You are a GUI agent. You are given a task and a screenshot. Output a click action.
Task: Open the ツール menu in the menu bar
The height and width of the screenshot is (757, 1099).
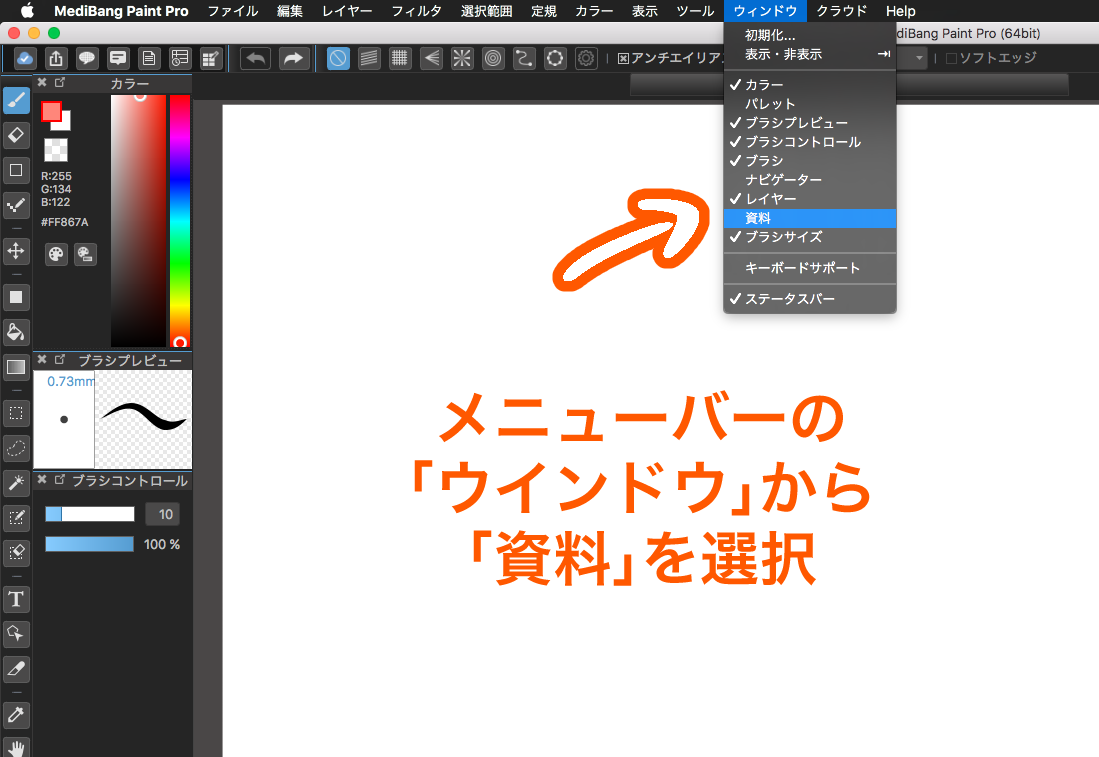(695, 11)
